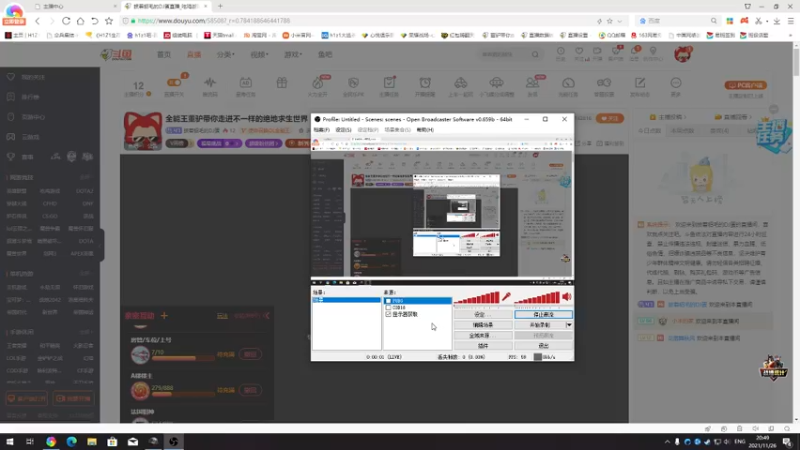Screen dimensions: 800x450
Task: Open the Scene Collection menu in OBS
Action: point(397,130)
